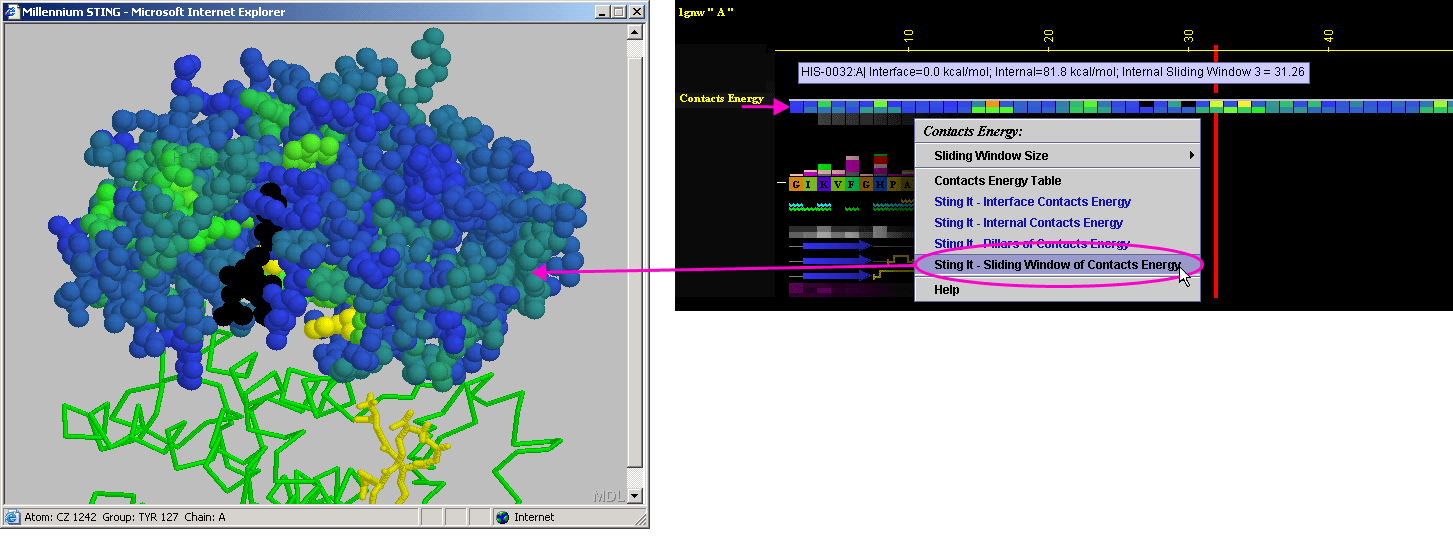Screen dimensions: 1453x539
Task: Click ruler position label 40
Action: point(1329,35)
